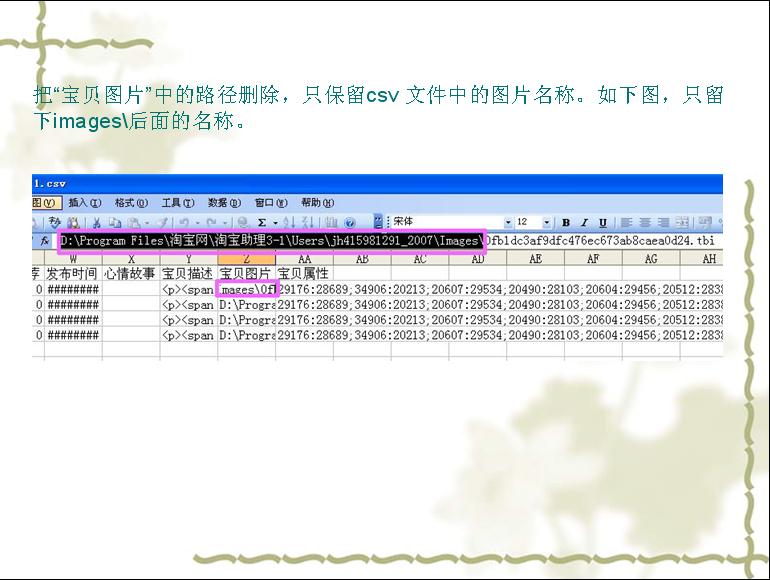Click the blue Help question icon
The image size is (770, 580).
coord(350,223)
